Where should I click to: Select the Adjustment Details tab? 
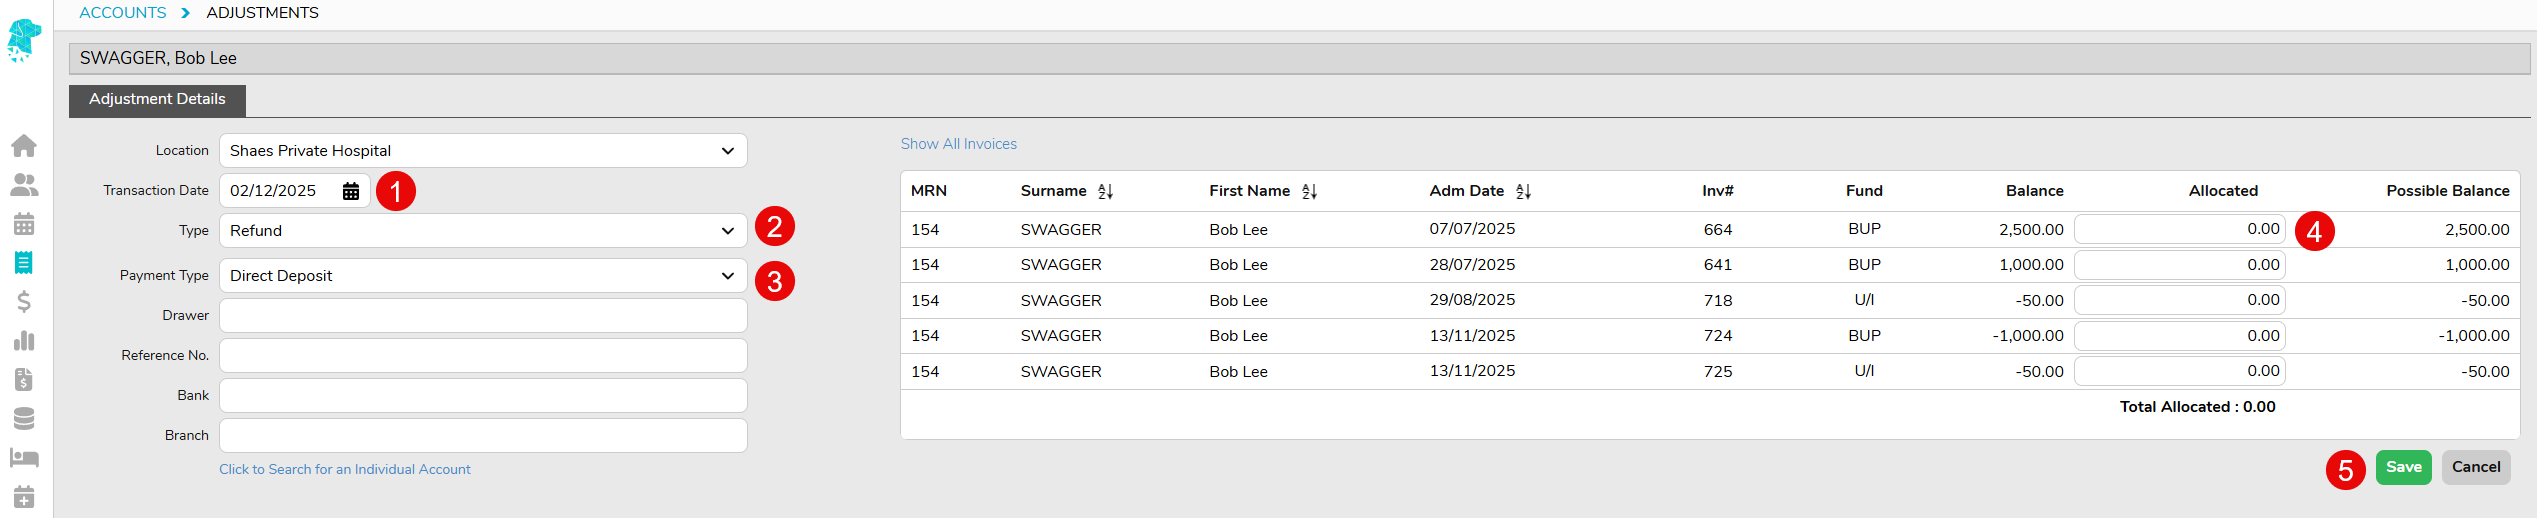(x=157, y=99)
